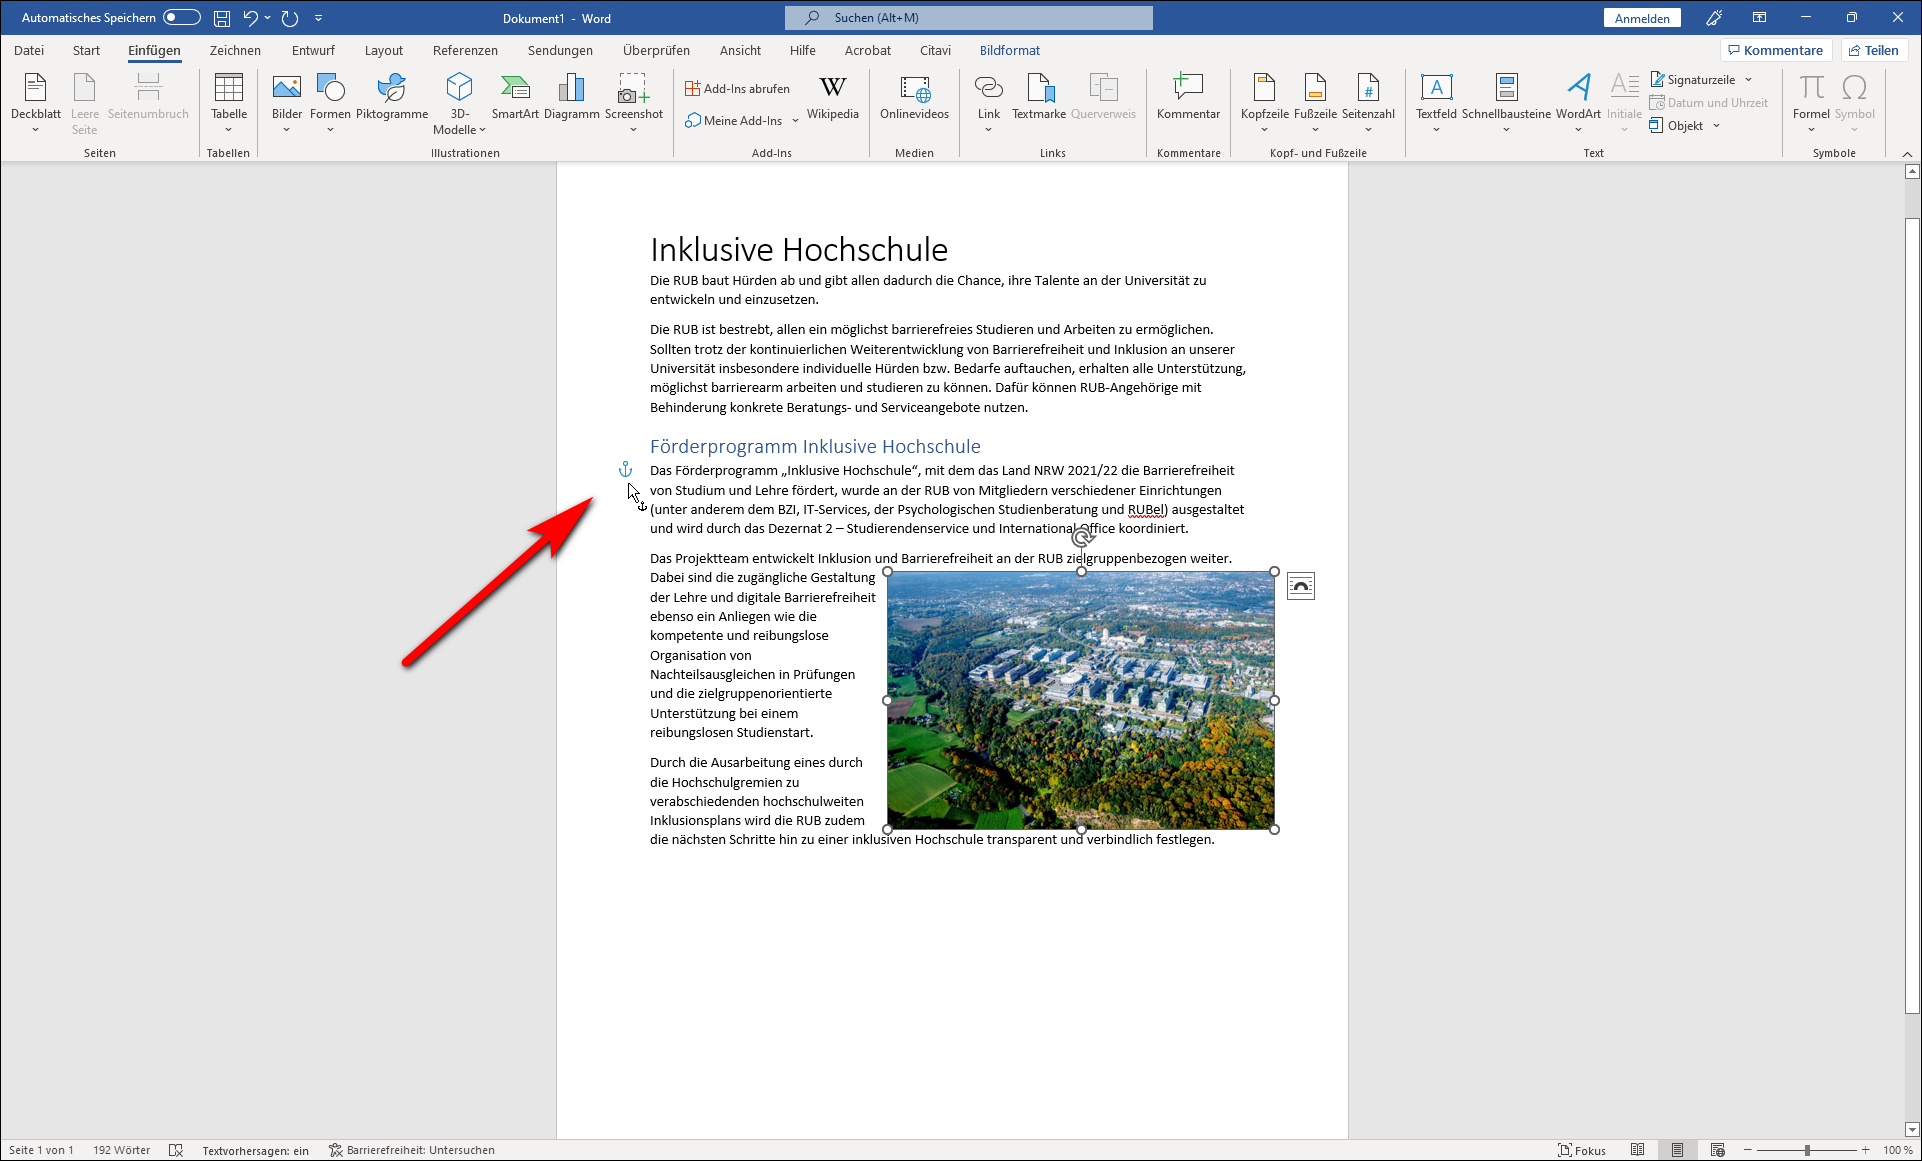Insert WordArt text
1922x1161 pixels.
(1578, 103)
